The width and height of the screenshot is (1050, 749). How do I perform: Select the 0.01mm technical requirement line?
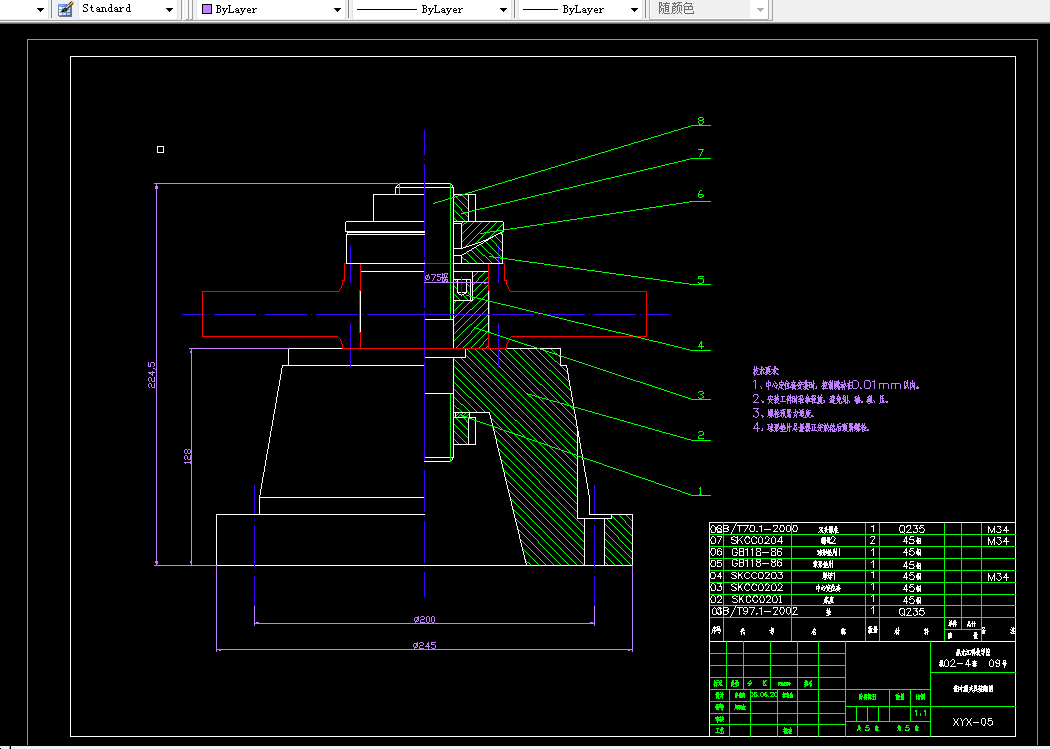coord(835,384)
